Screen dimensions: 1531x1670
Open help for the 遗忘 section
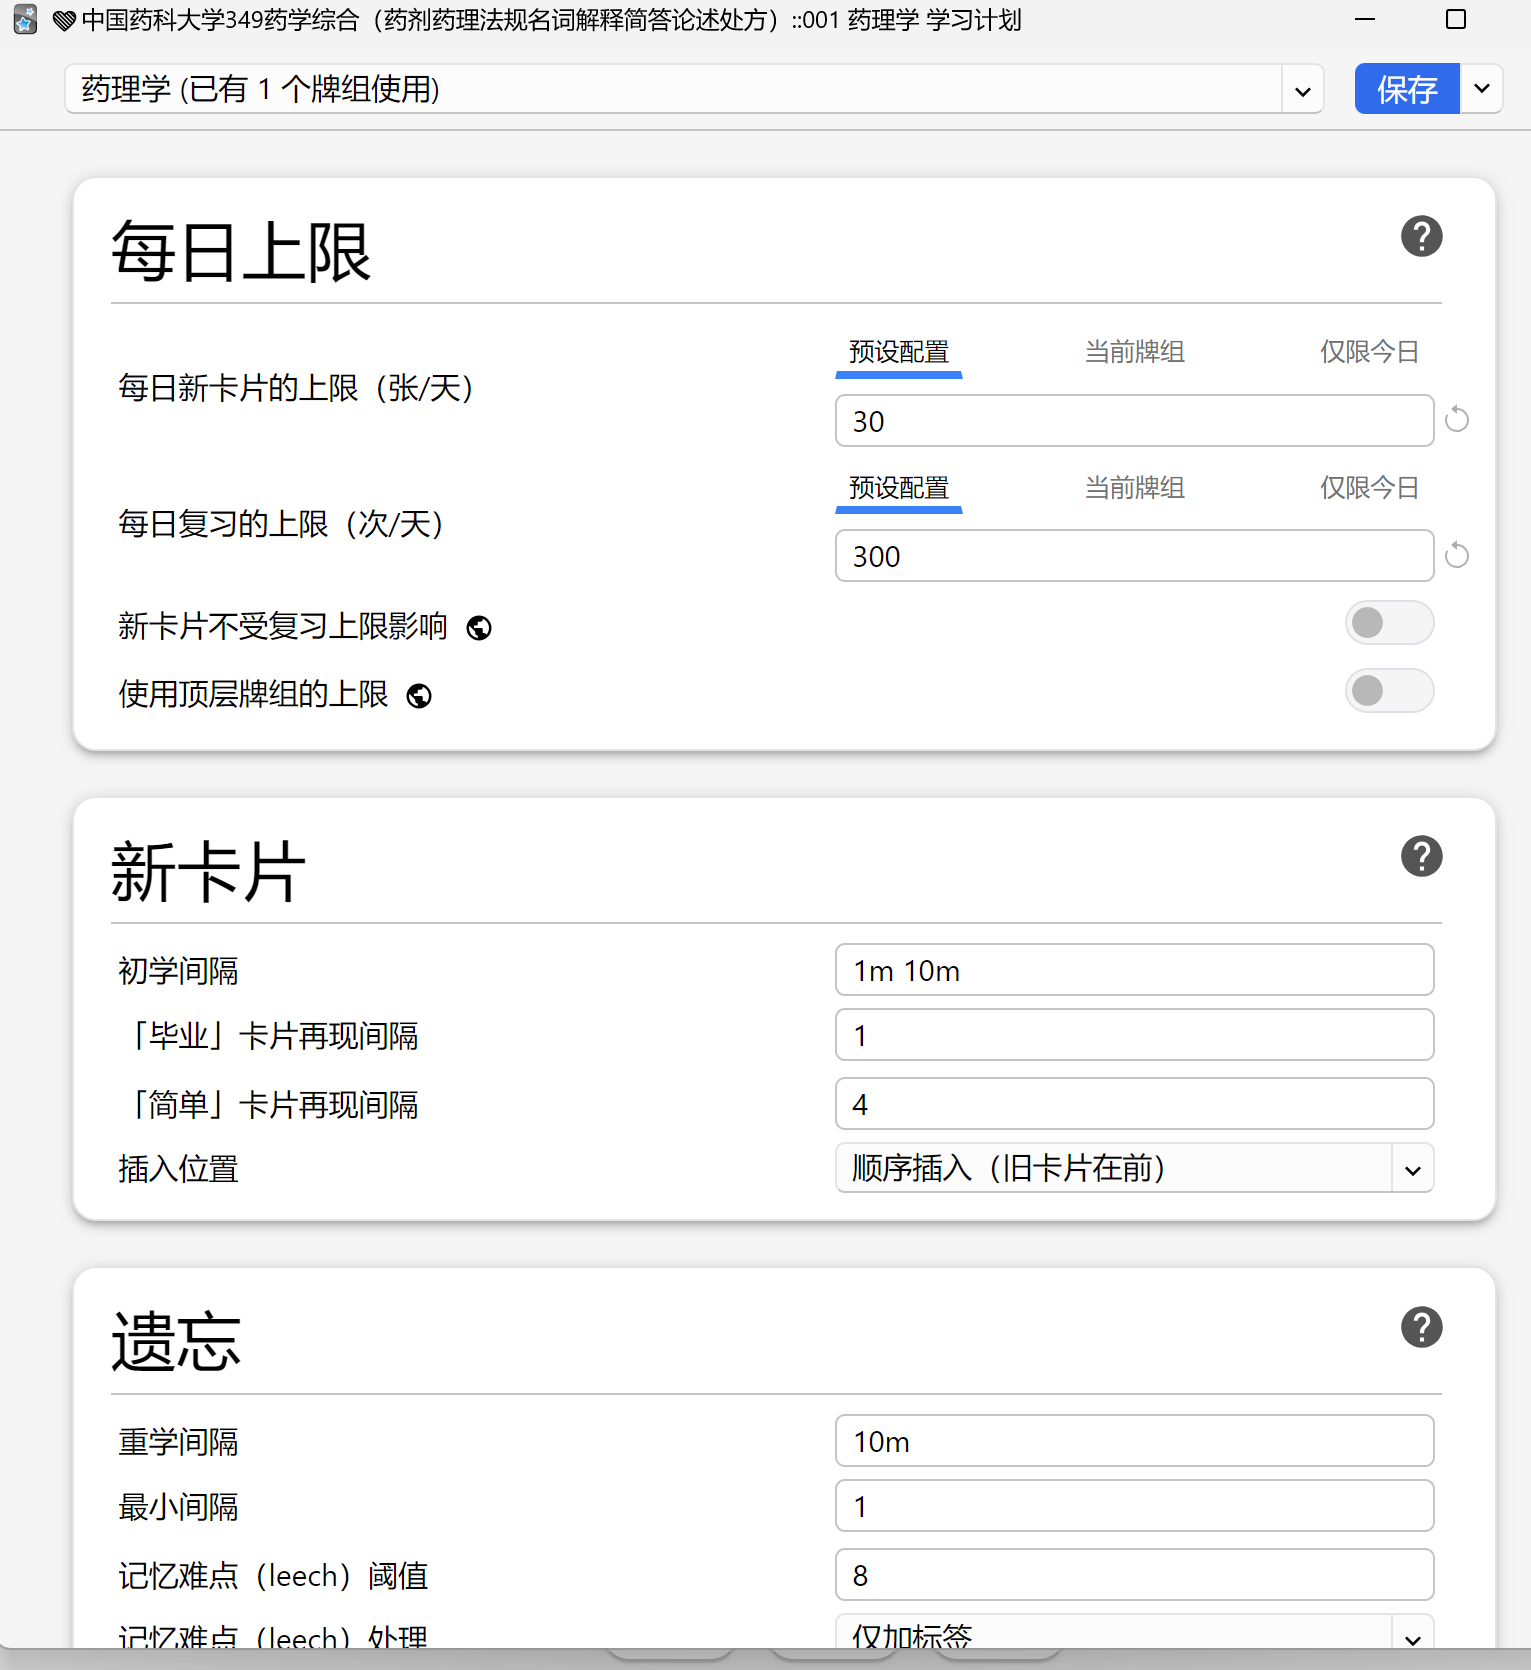point(1421,1328)
